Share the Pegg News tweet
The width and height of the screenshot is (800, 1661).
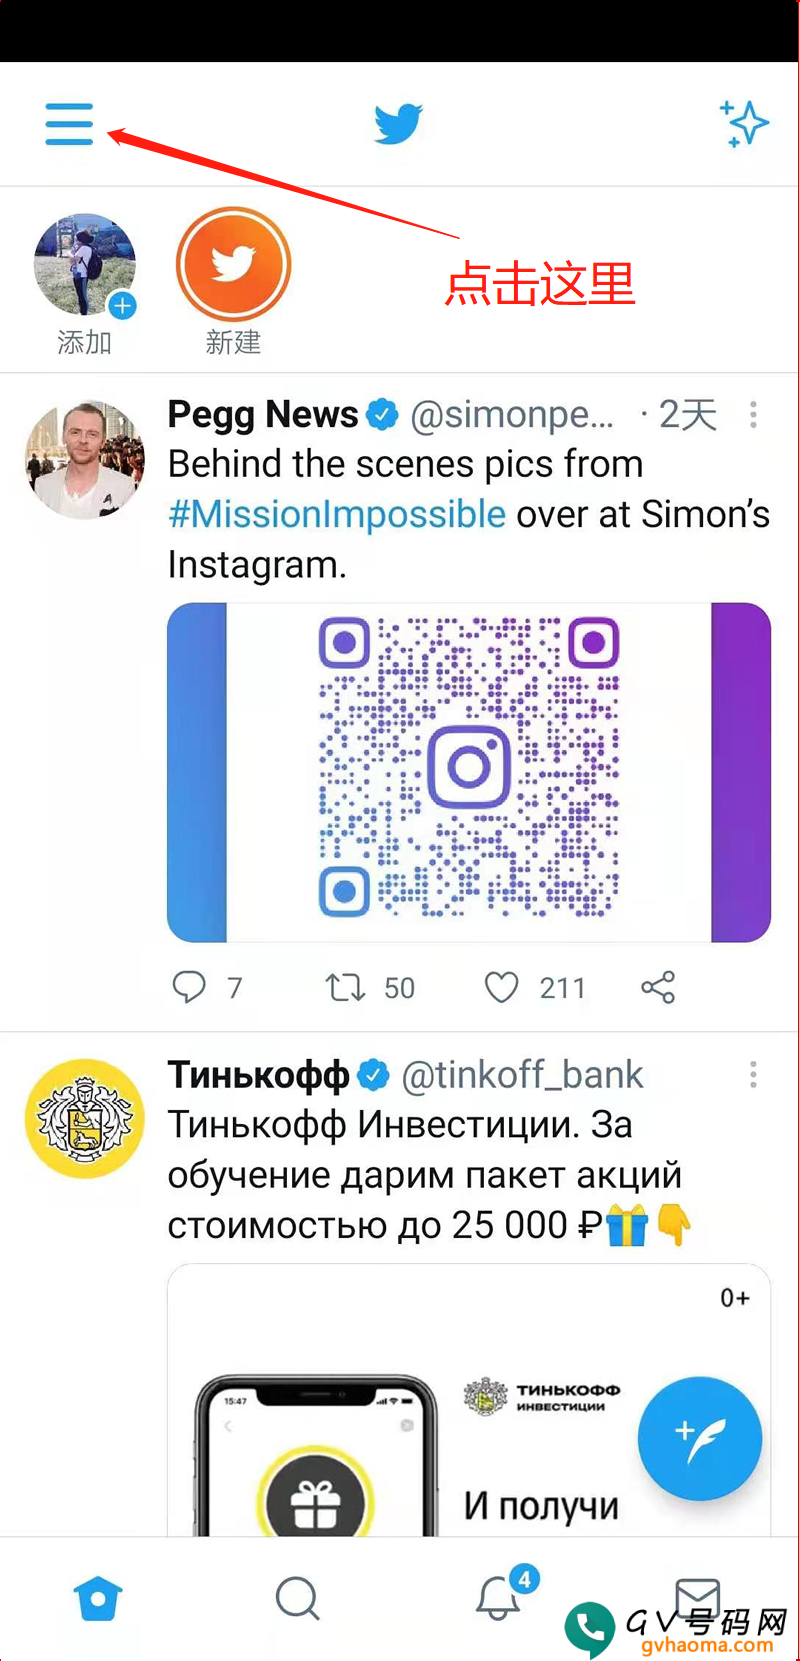point(658,987)
